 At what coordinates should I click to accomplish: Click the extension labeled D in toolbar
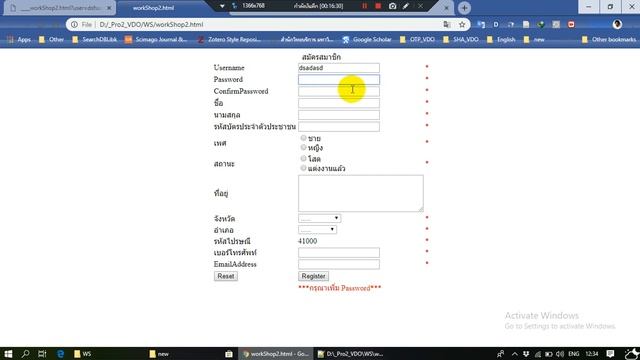496,24
